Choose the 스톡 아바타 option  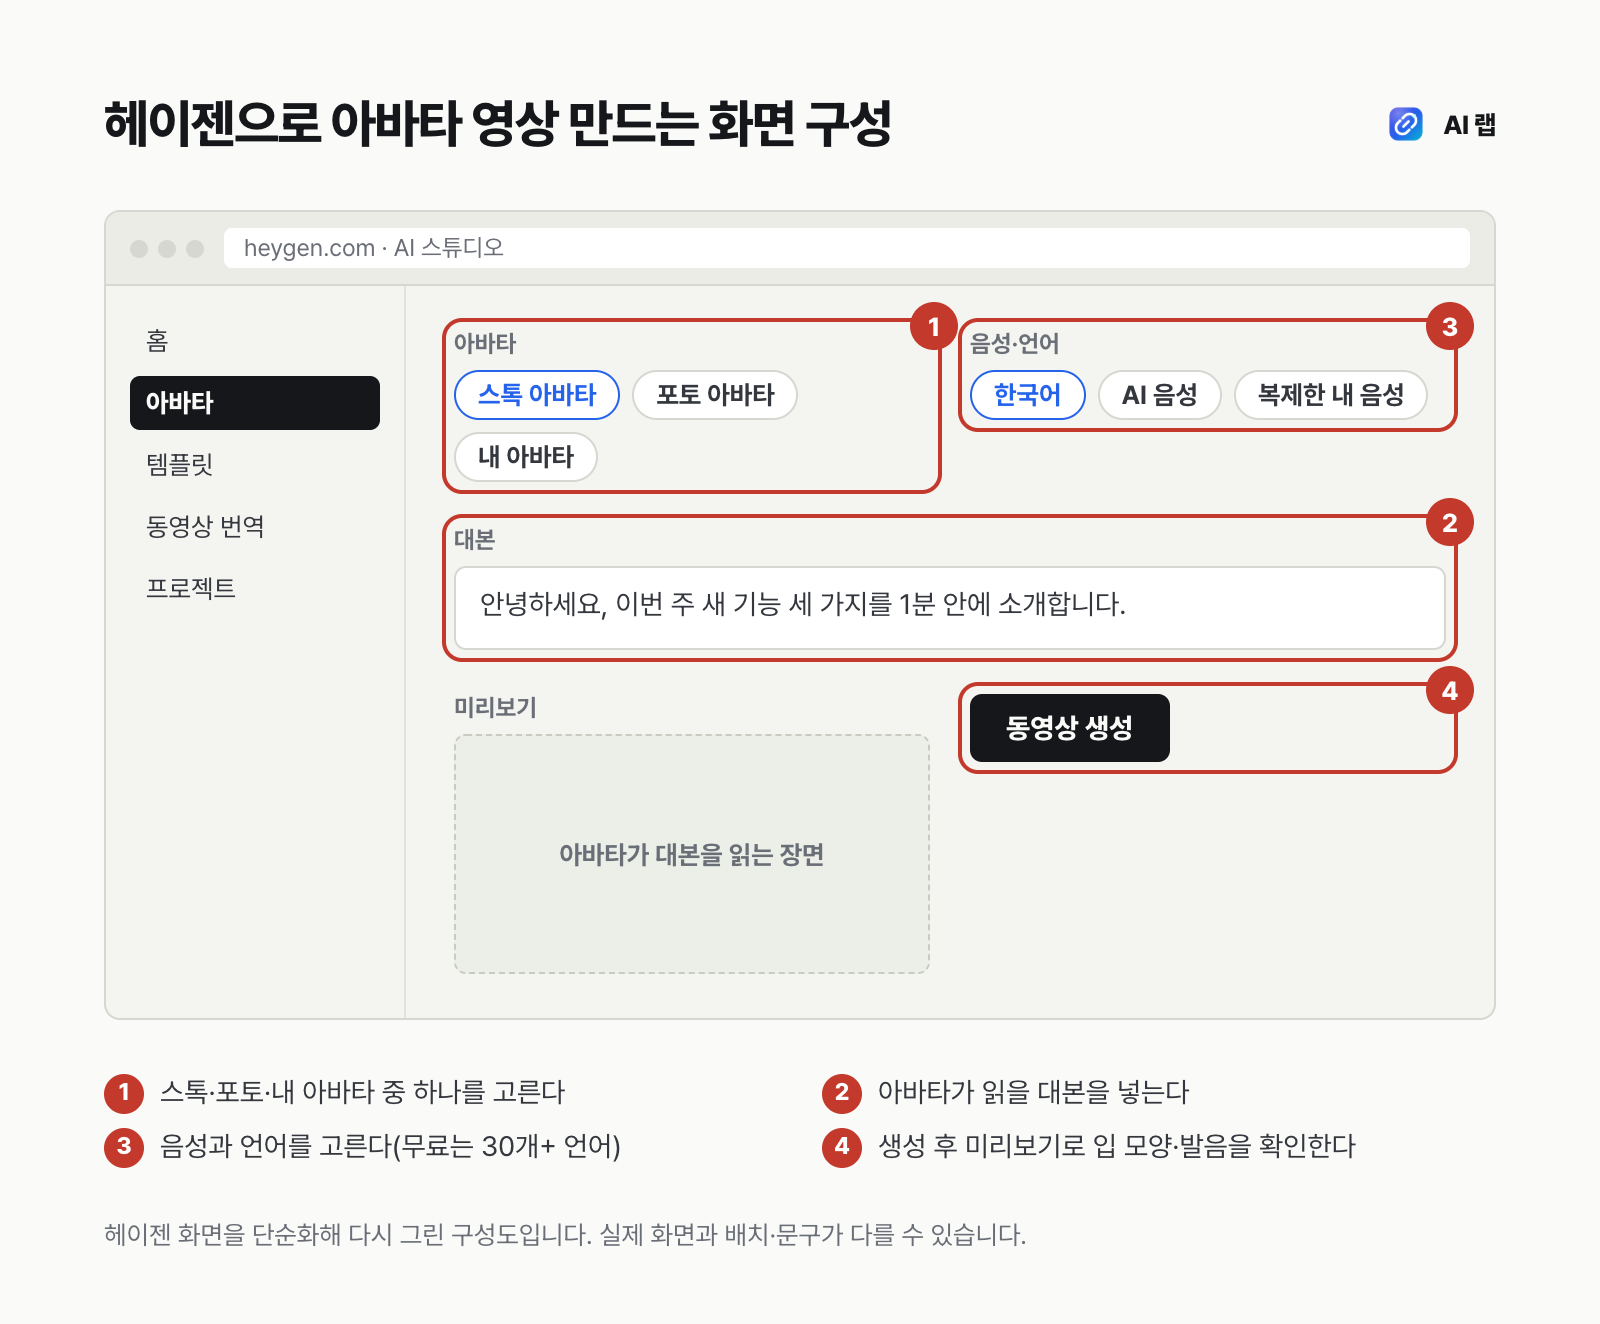(x=537, y=395)
